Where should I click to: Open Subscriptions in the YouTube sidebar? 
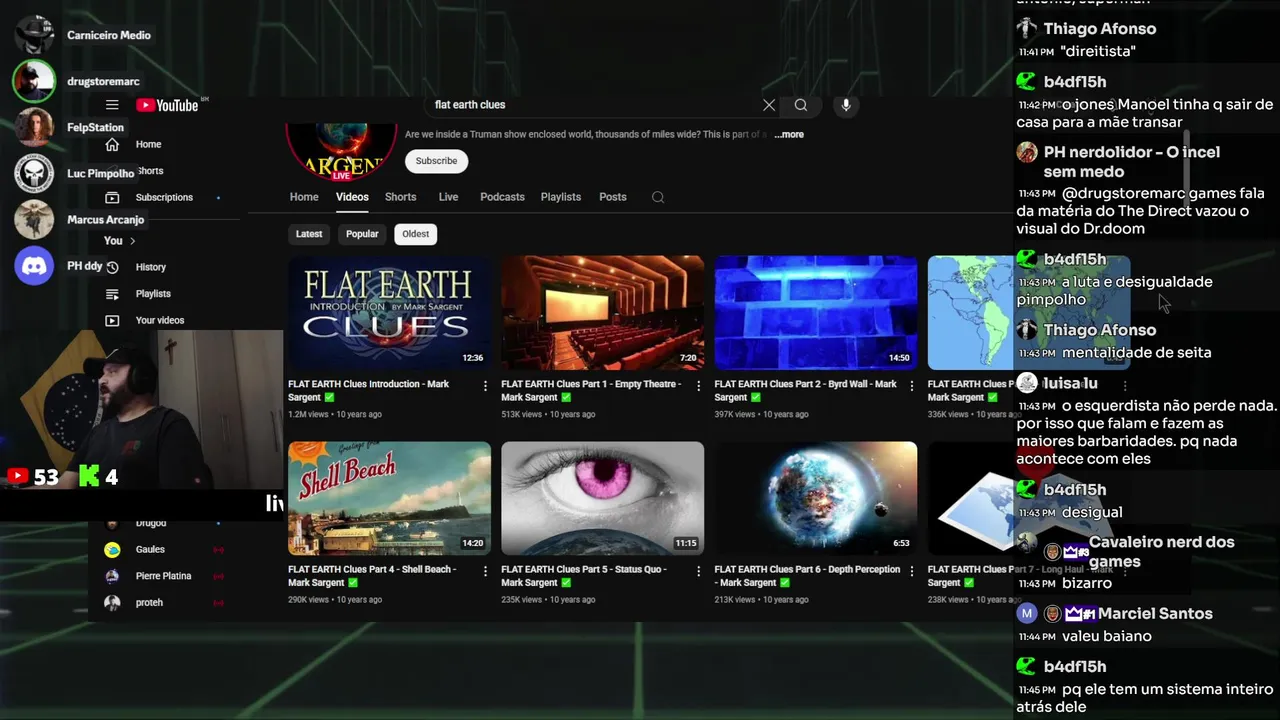165,197
